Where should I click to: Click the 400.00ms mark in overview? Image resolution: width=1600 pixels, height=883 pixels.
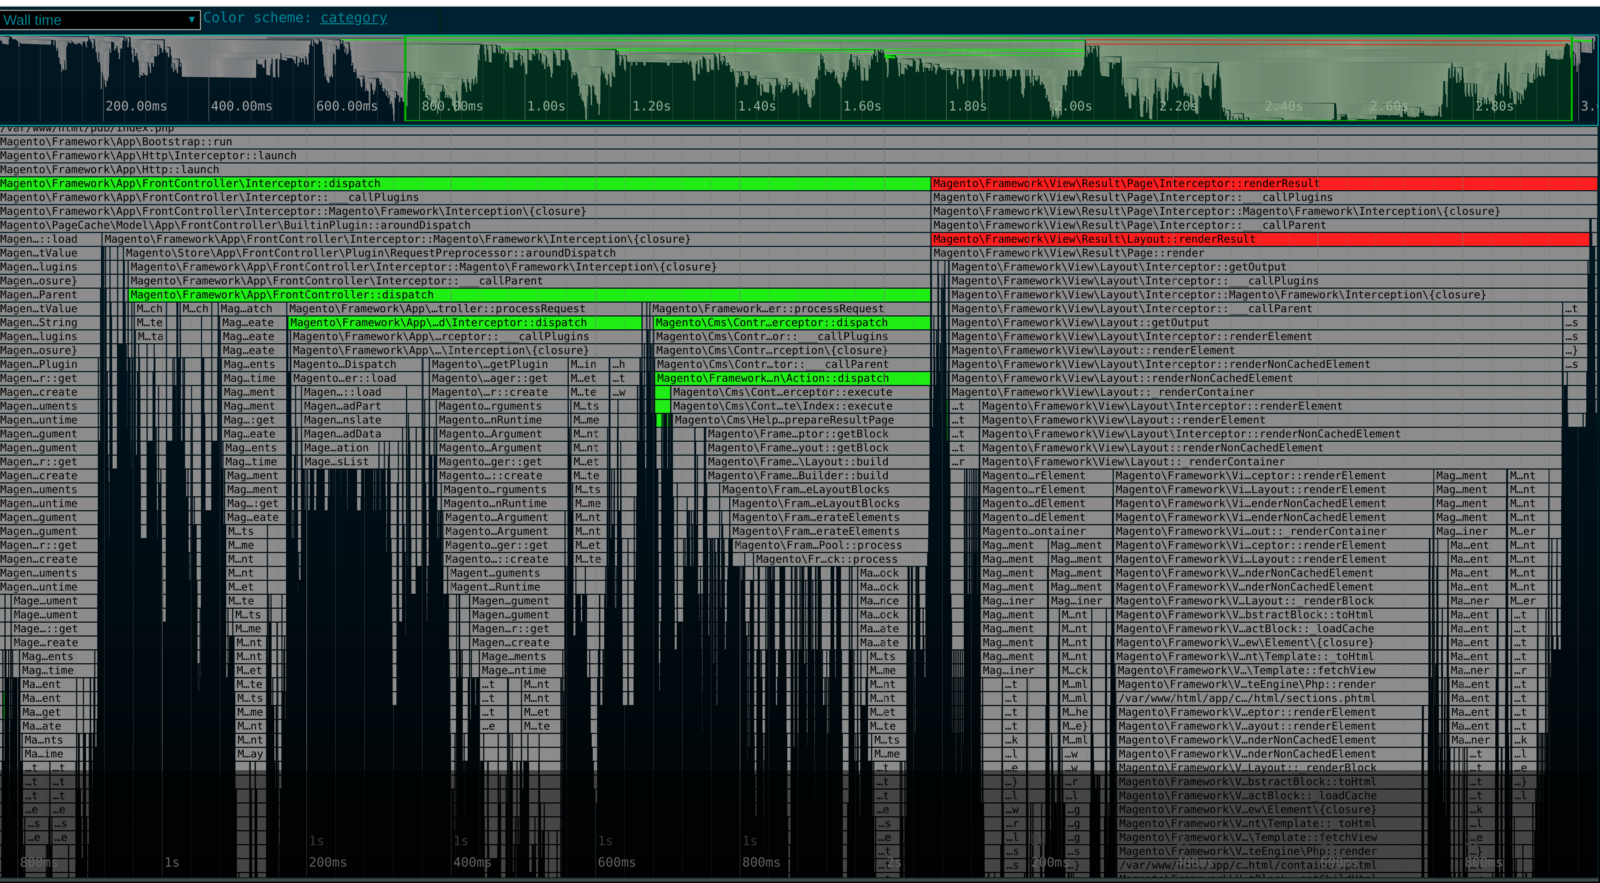pos(242,107)
